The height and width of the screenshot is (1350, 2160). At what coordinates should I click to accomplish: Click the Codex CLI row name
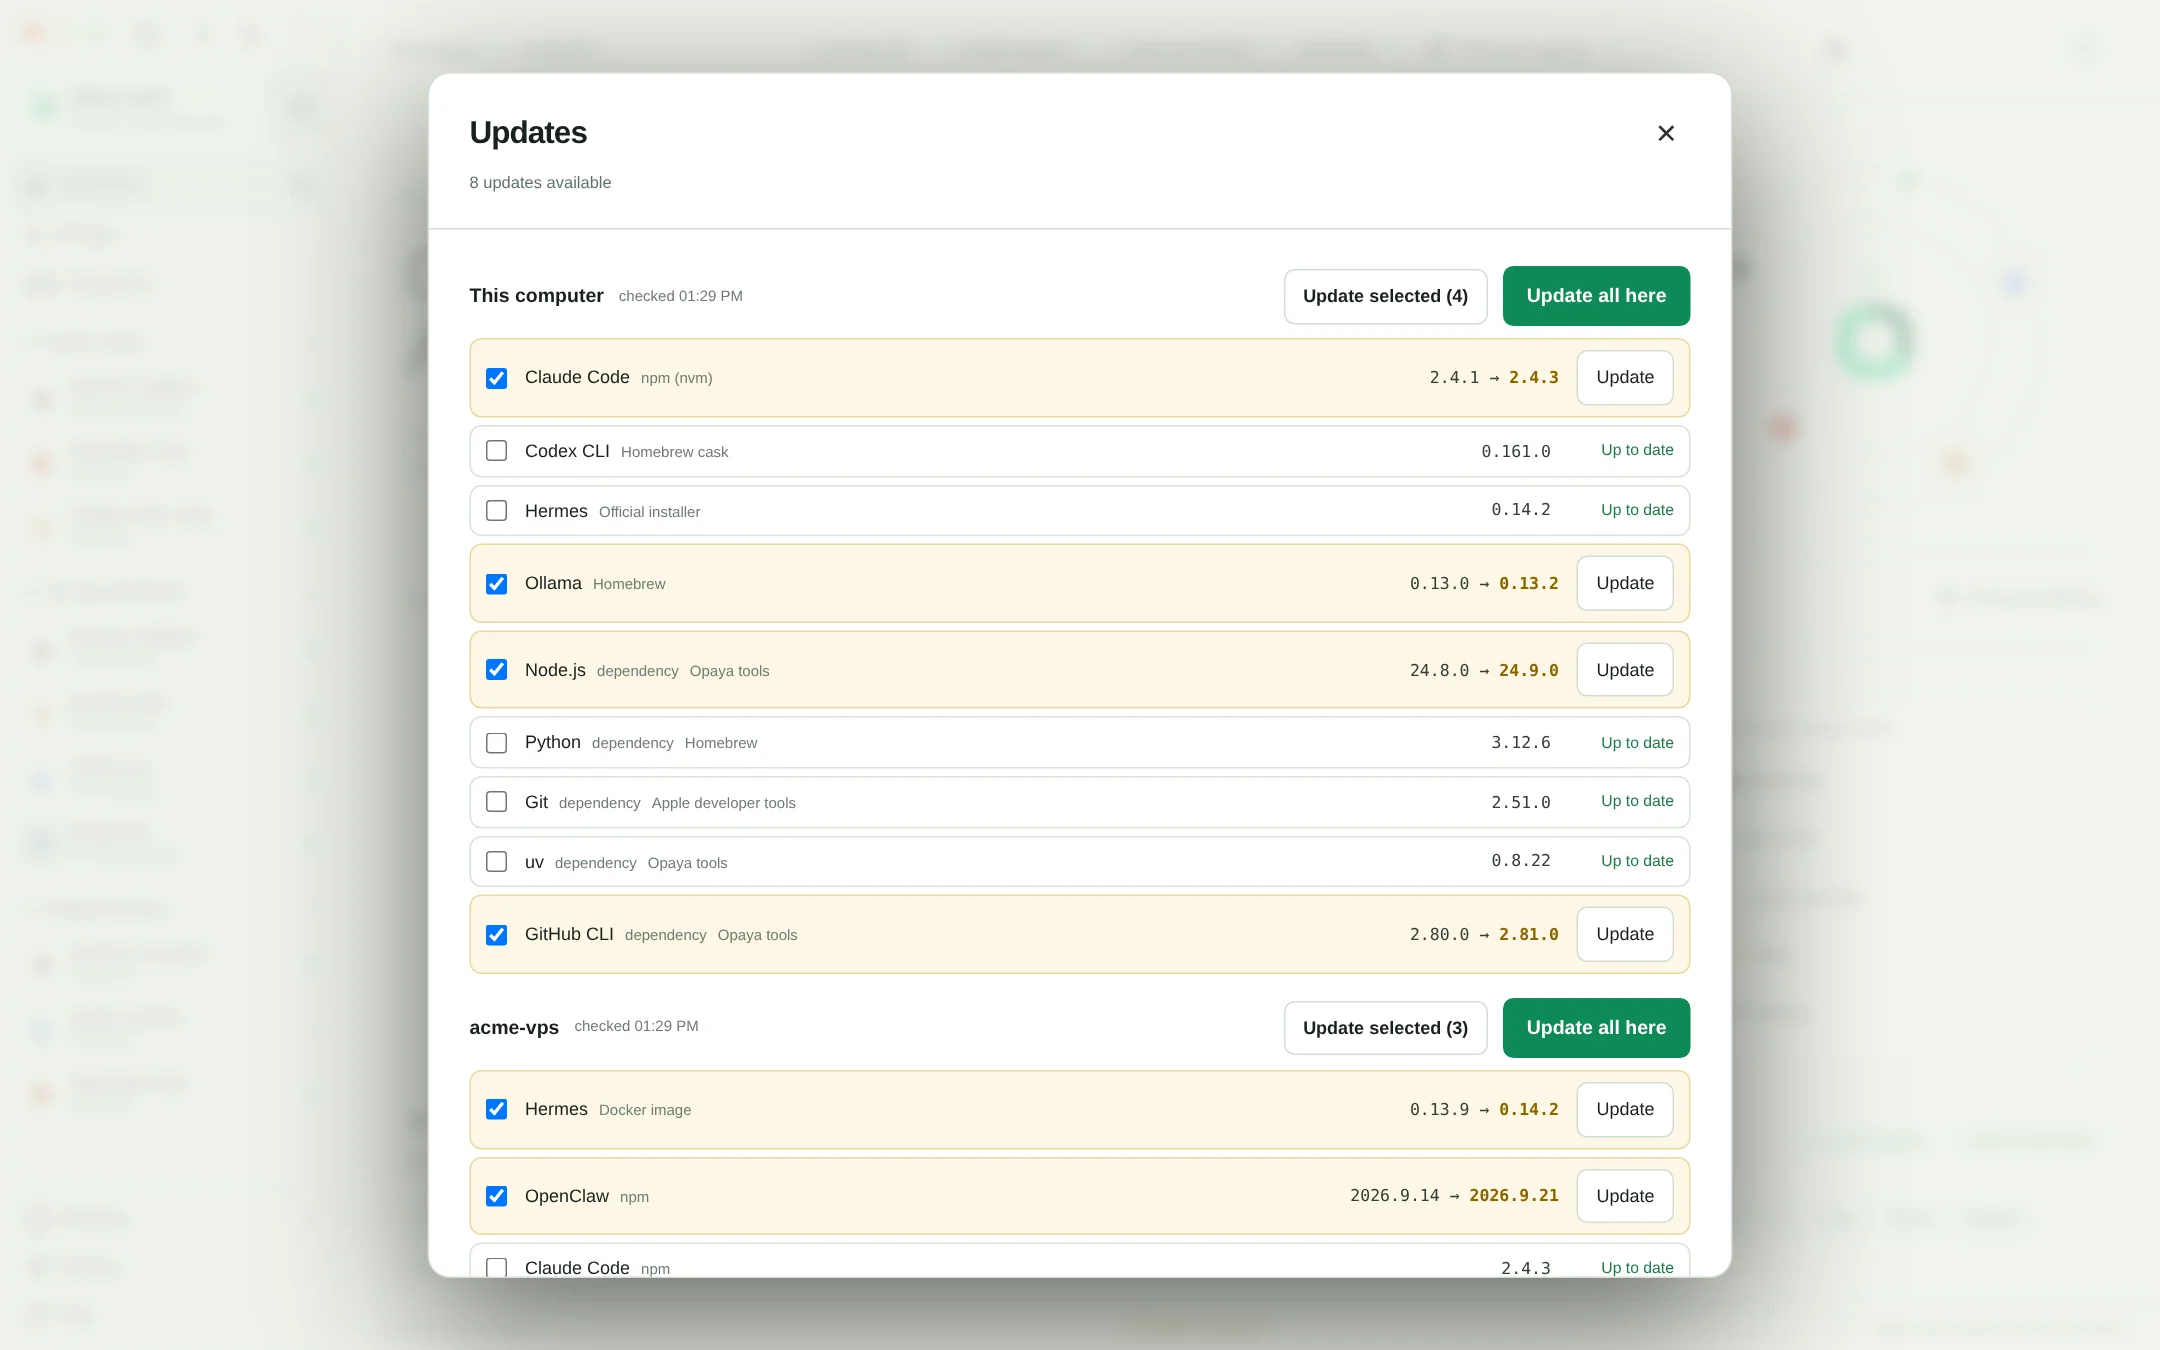567,451
